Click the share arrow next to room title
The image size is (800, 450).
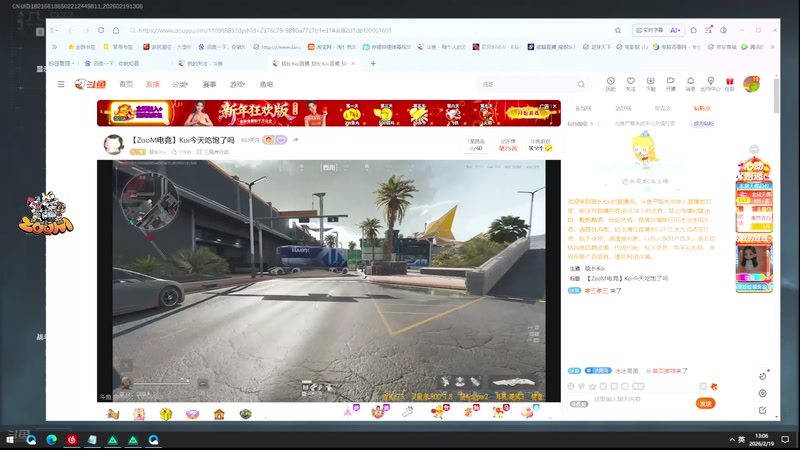(295, 140)
